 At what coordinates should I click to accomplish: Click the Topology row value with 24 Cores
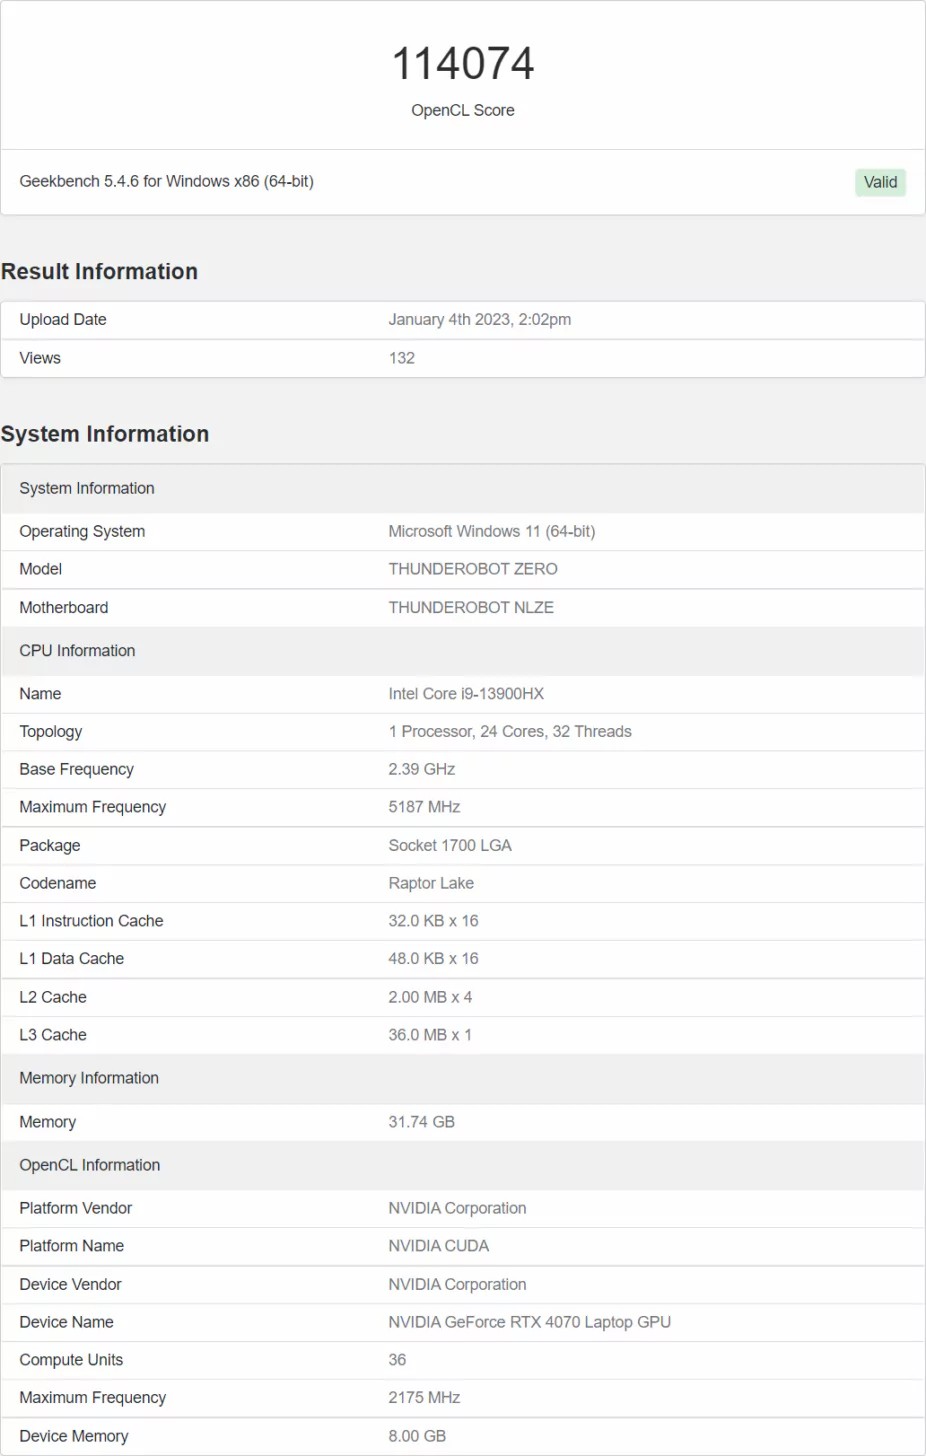[510, 732]
